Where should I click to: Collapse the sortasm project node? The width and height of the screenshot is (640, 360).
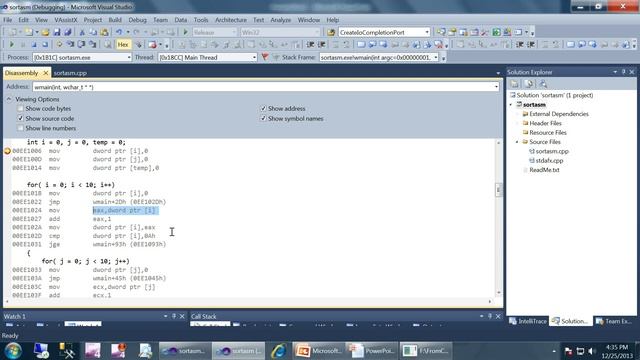tap(511, 105)
